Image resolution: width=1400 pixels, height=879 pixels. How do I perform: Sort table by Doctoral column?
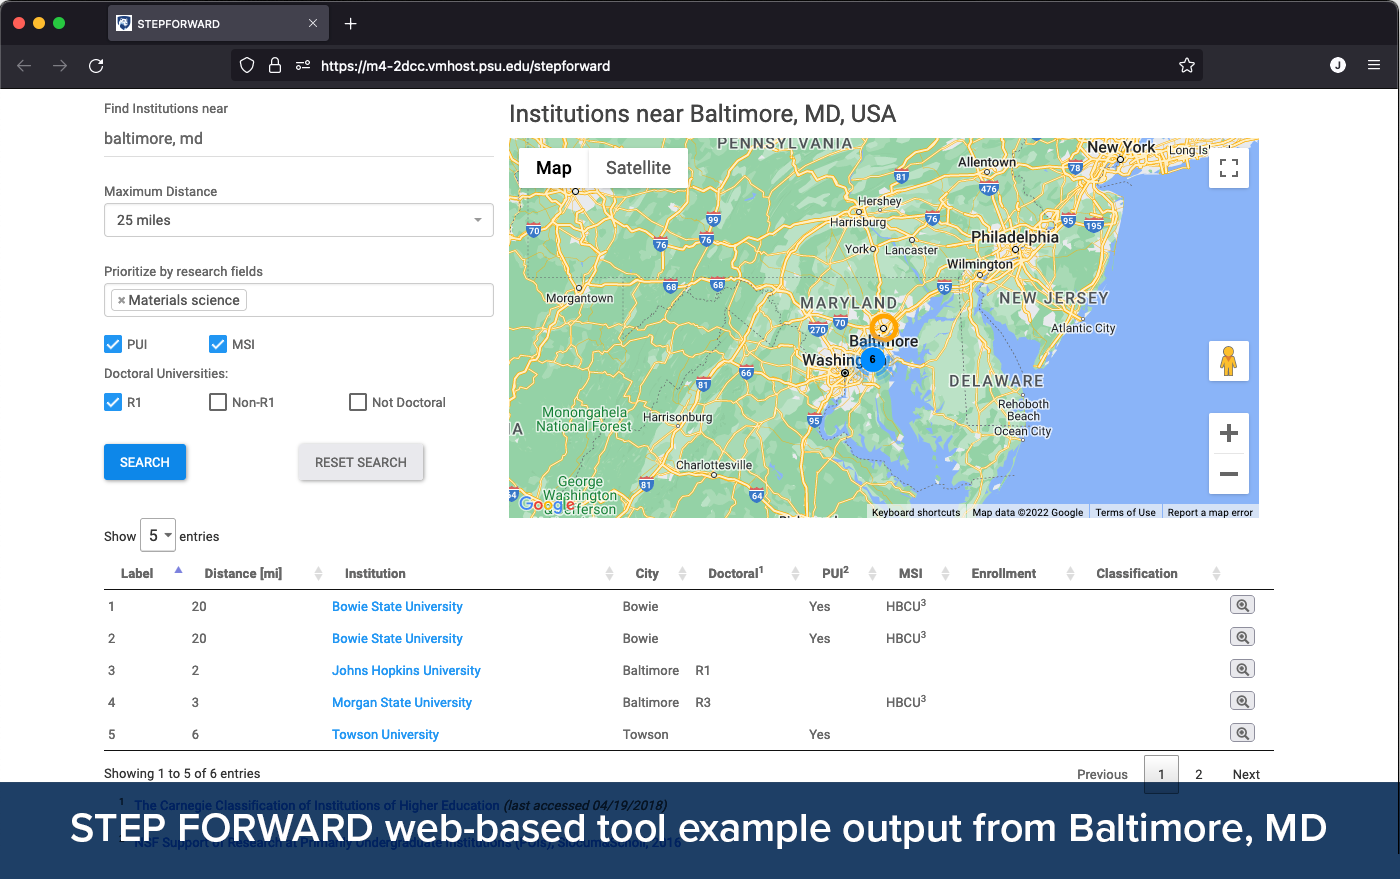[750, 573]
